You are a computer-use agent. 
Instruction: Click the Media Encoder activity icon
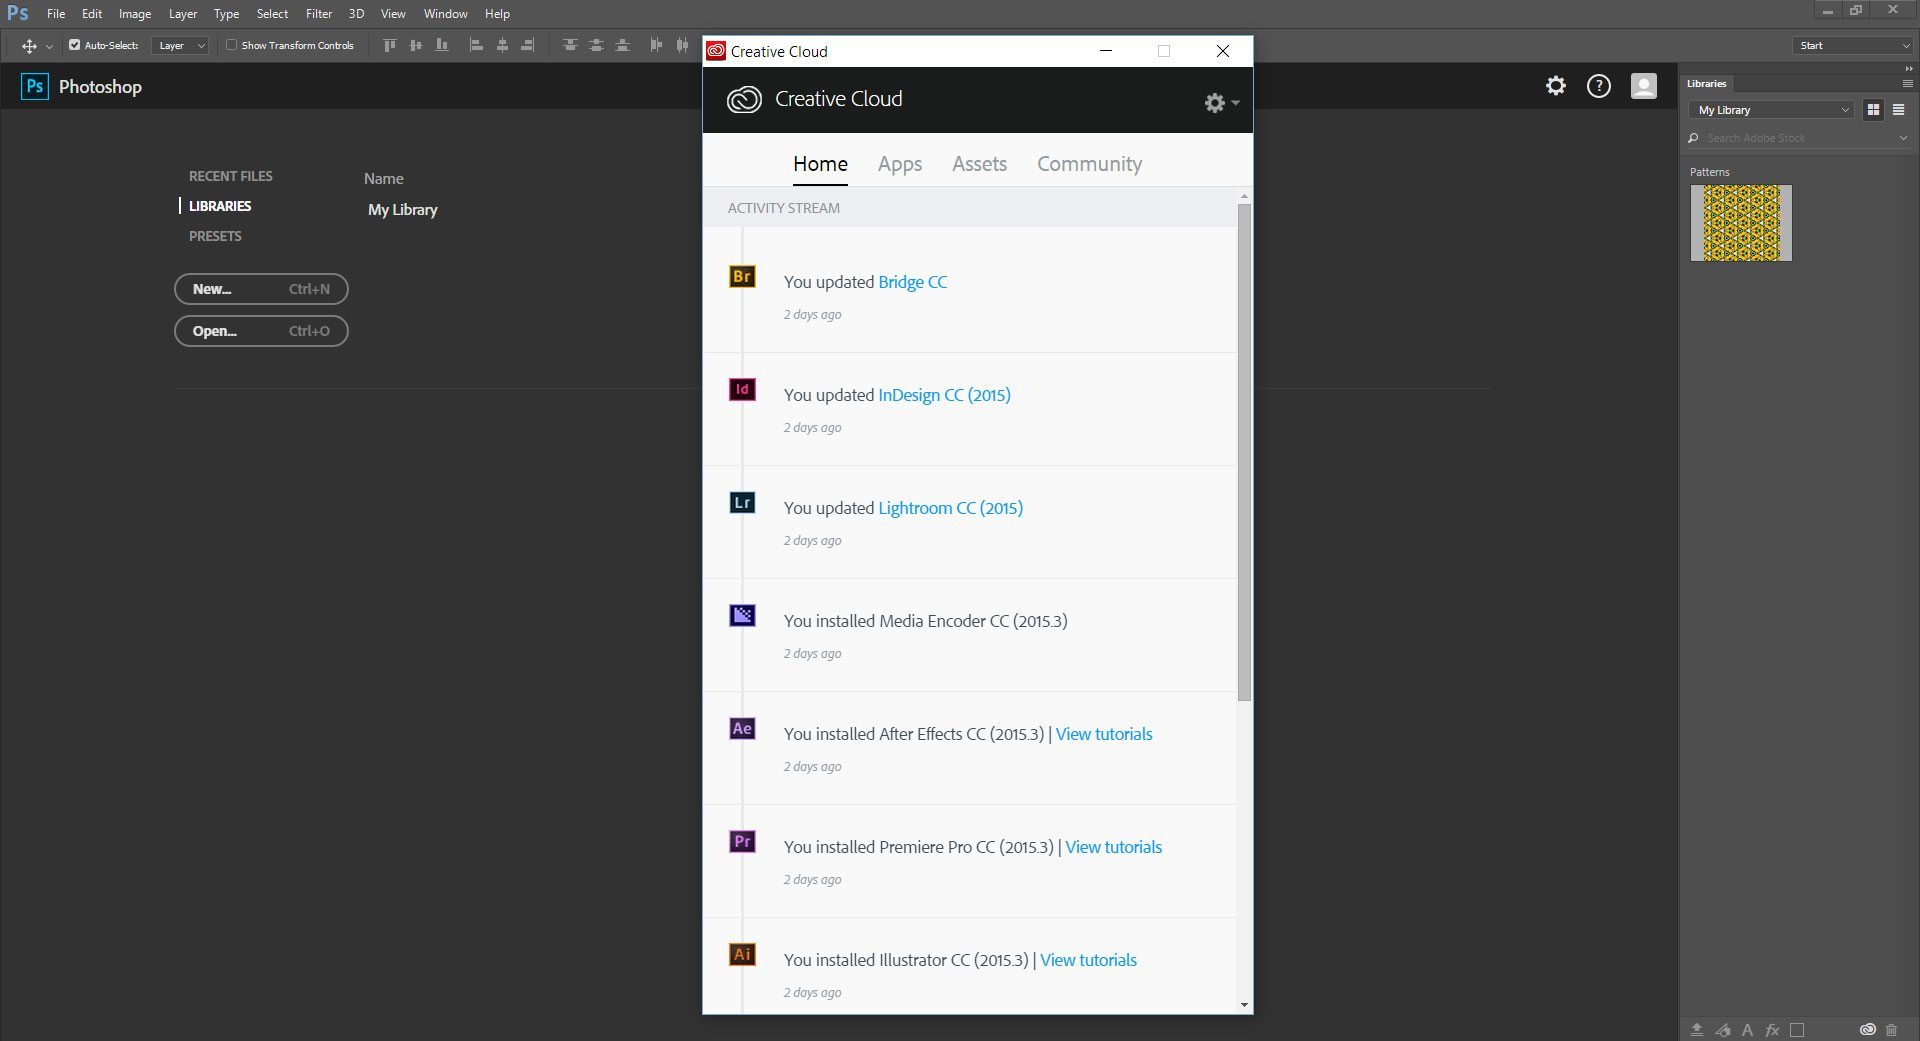pos(742,615)
